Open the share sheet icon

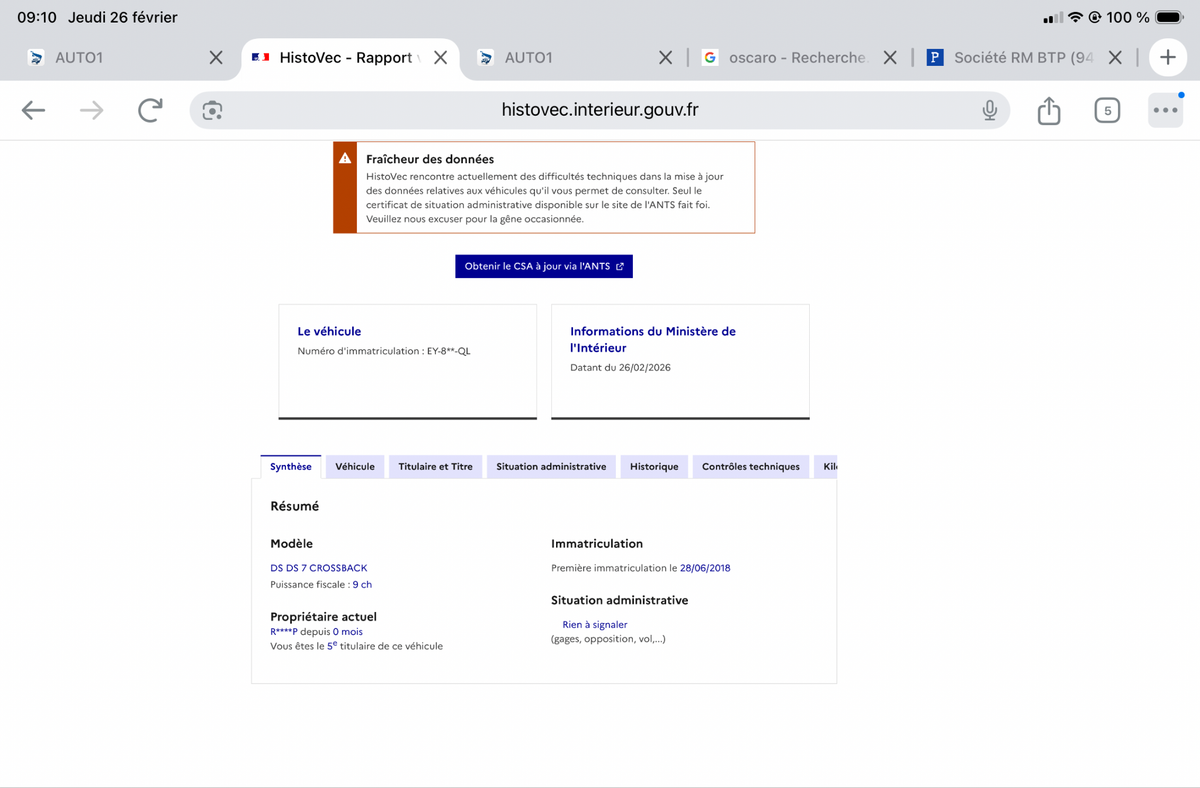[1049, 110]
